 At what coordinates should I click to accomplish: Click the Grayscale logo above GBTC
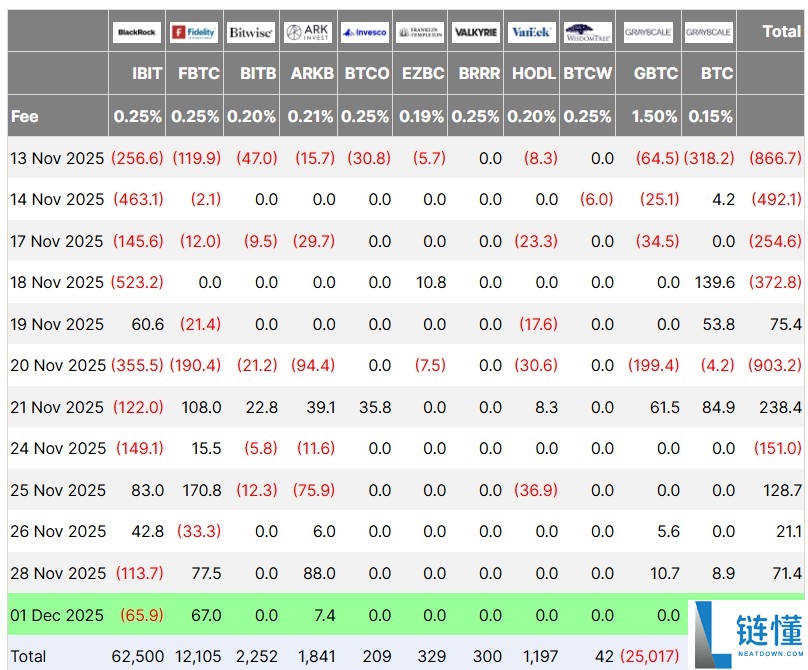[x=648, y=32]
